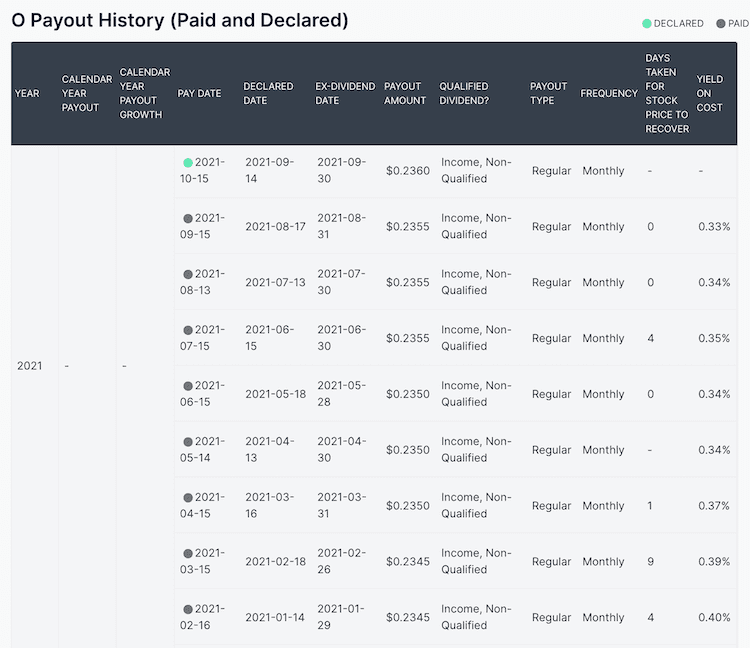Click paid status dot beside 2021-08-13

(x=188, y=275)
